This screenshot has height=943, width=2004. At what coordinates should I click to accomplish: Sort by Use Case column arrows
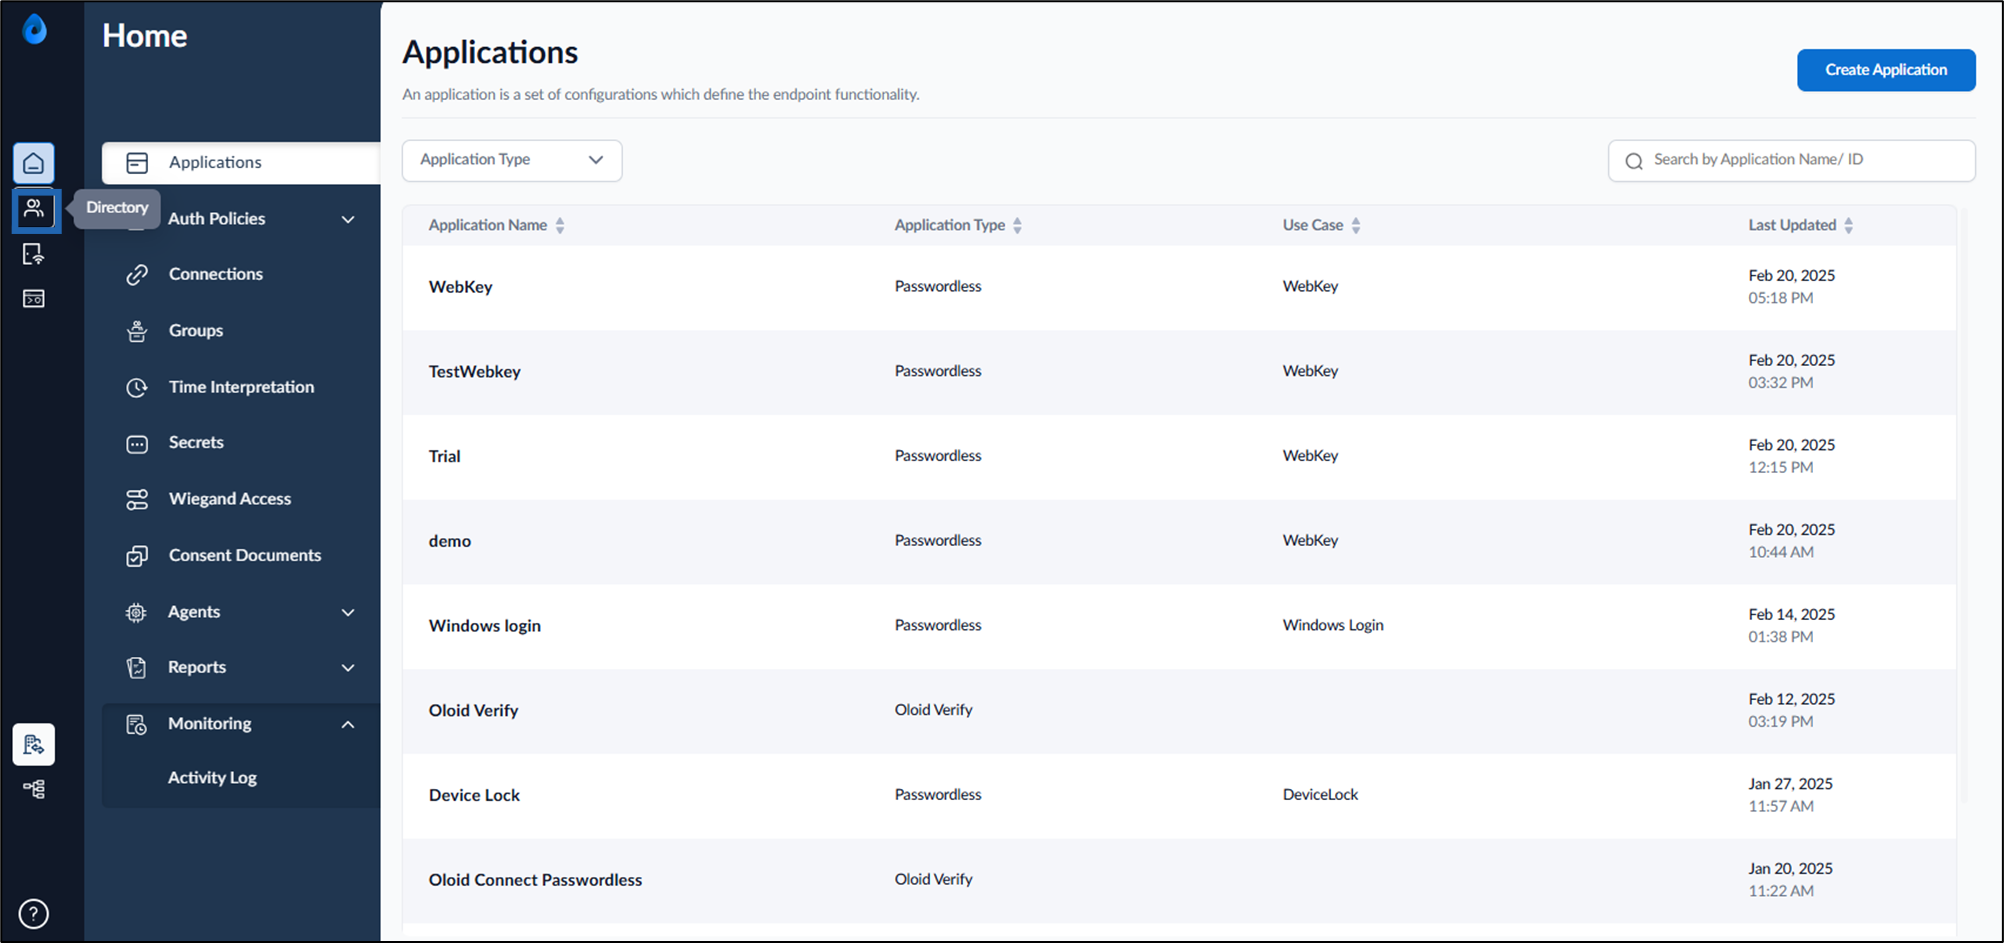click(1356, 226)
